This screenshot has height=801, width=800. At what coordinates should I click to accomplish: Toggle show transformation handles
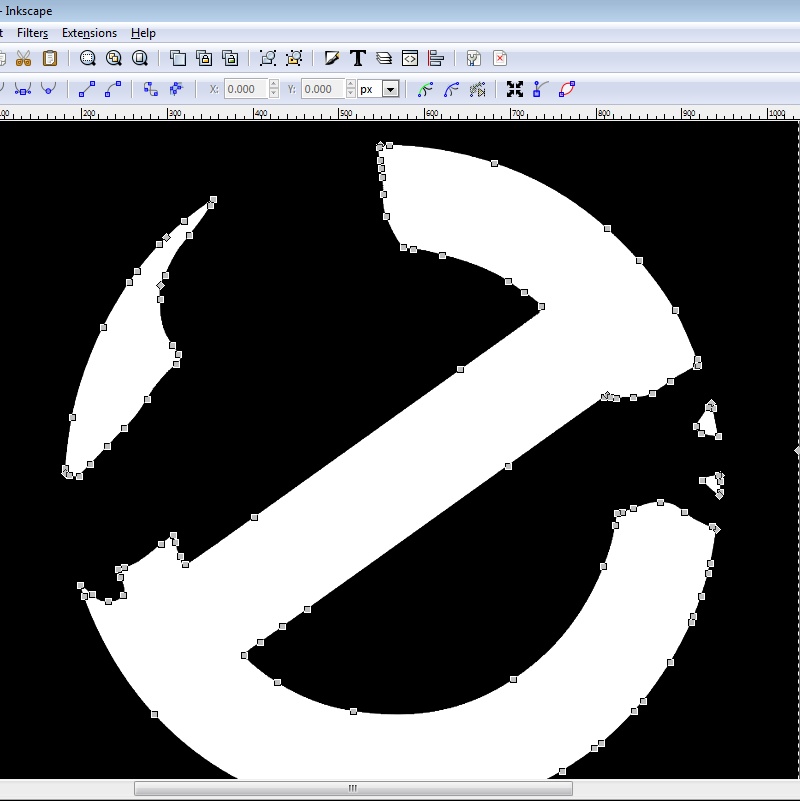514,89
